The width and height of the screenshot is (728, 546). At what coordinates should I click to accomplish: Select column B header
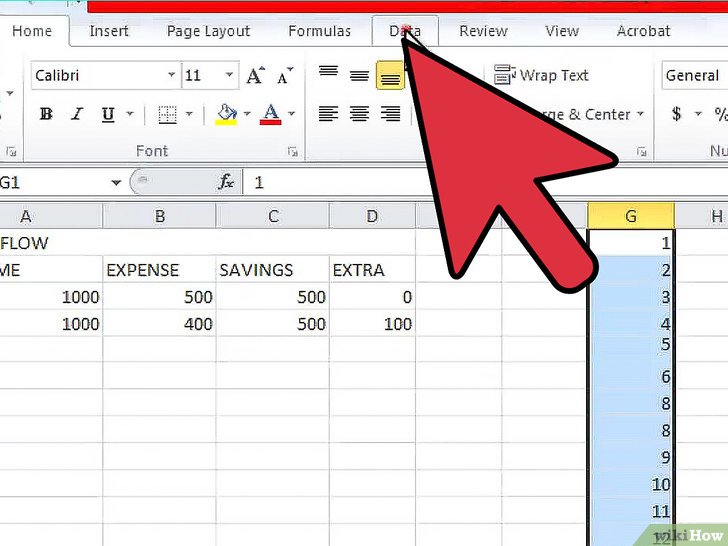coord(159,216)
